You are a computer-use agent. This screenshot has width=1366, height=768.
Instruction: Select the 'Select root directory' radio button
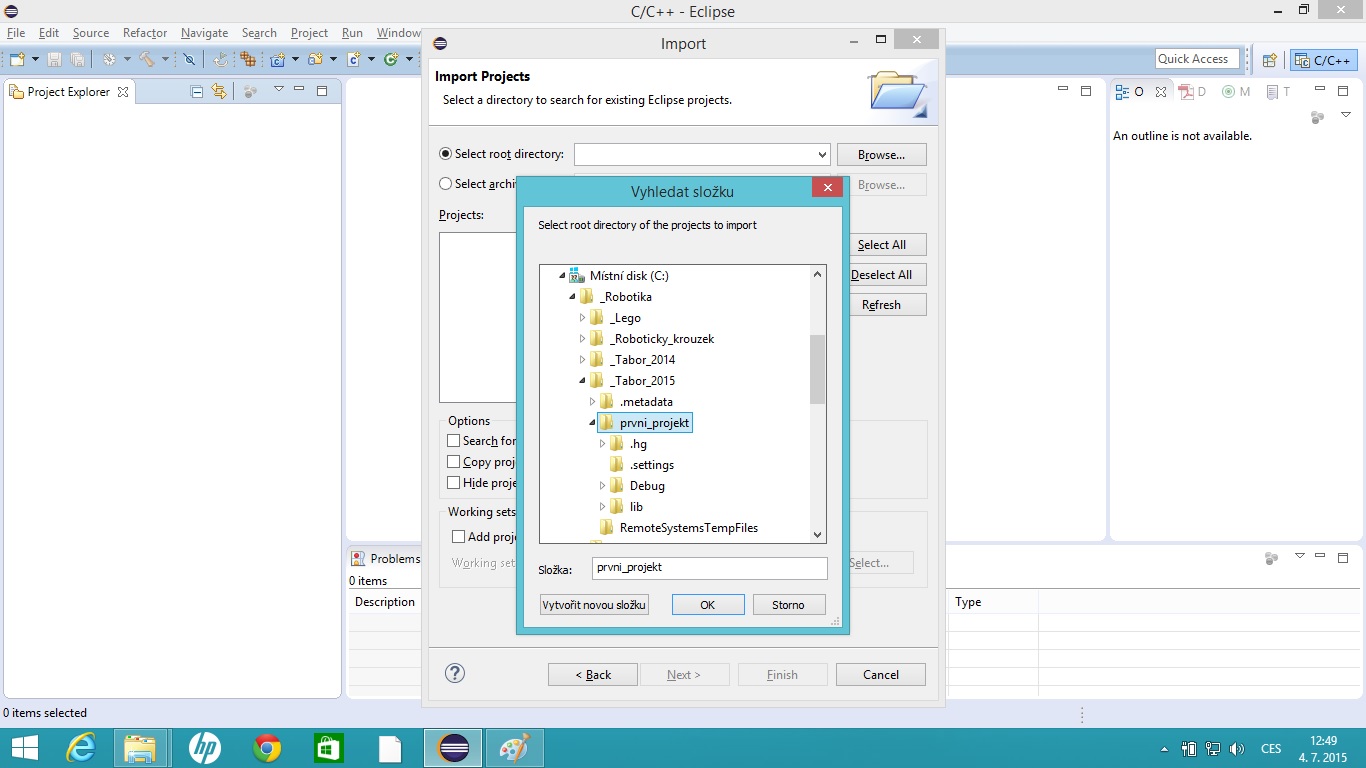[446, 154]
